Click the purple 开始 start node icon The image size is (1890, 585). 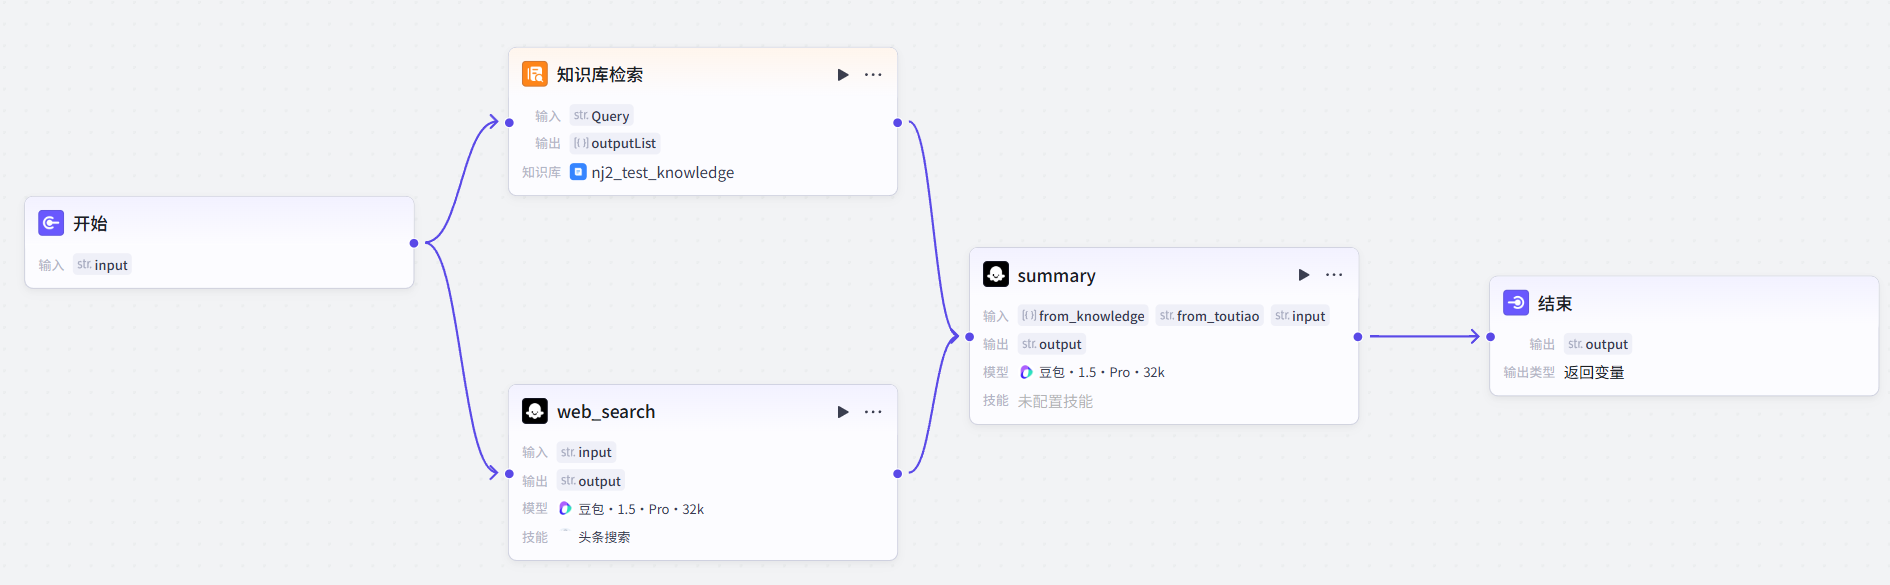pos(51,223)
